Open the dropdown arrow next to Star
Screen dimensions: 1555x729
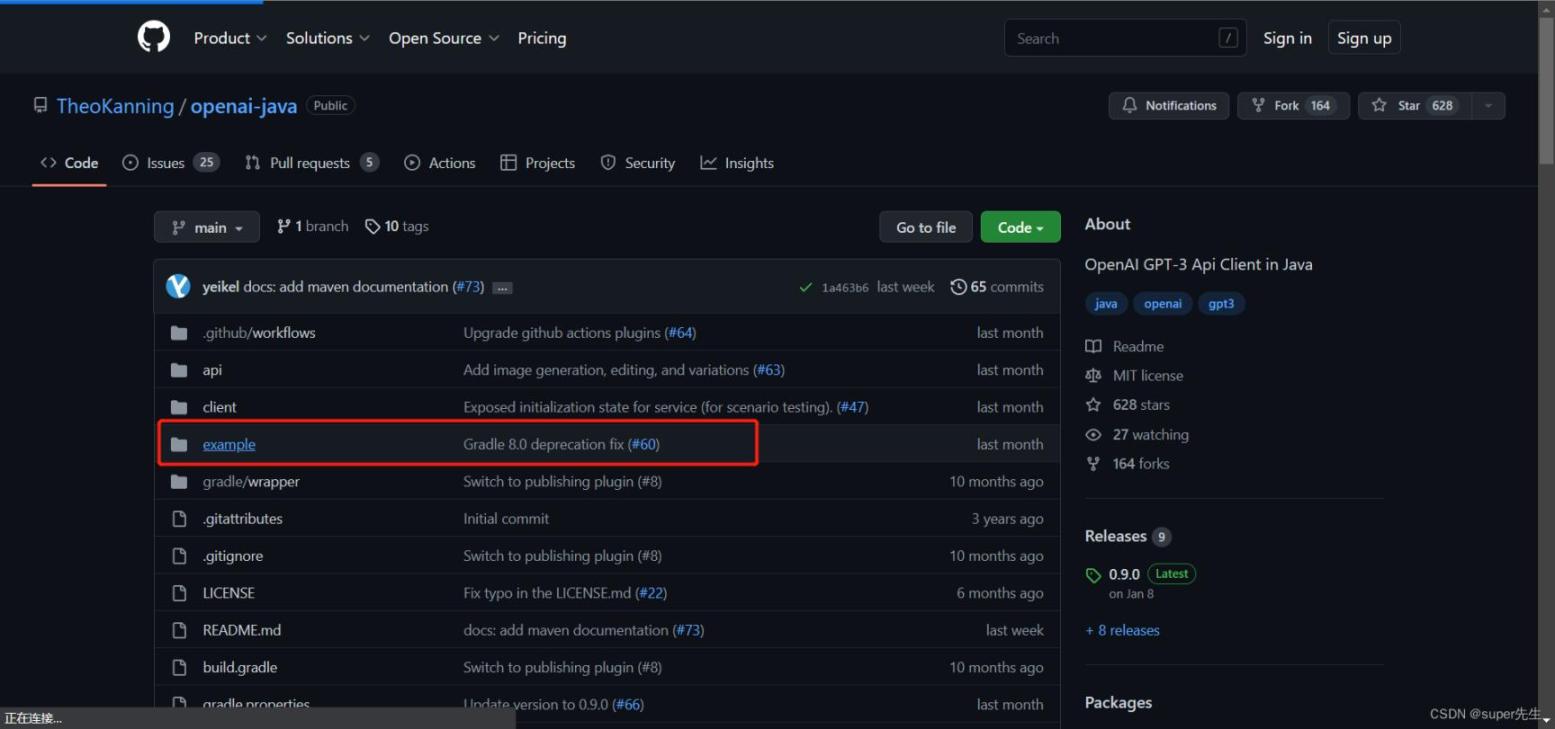tap(1488, 105)
